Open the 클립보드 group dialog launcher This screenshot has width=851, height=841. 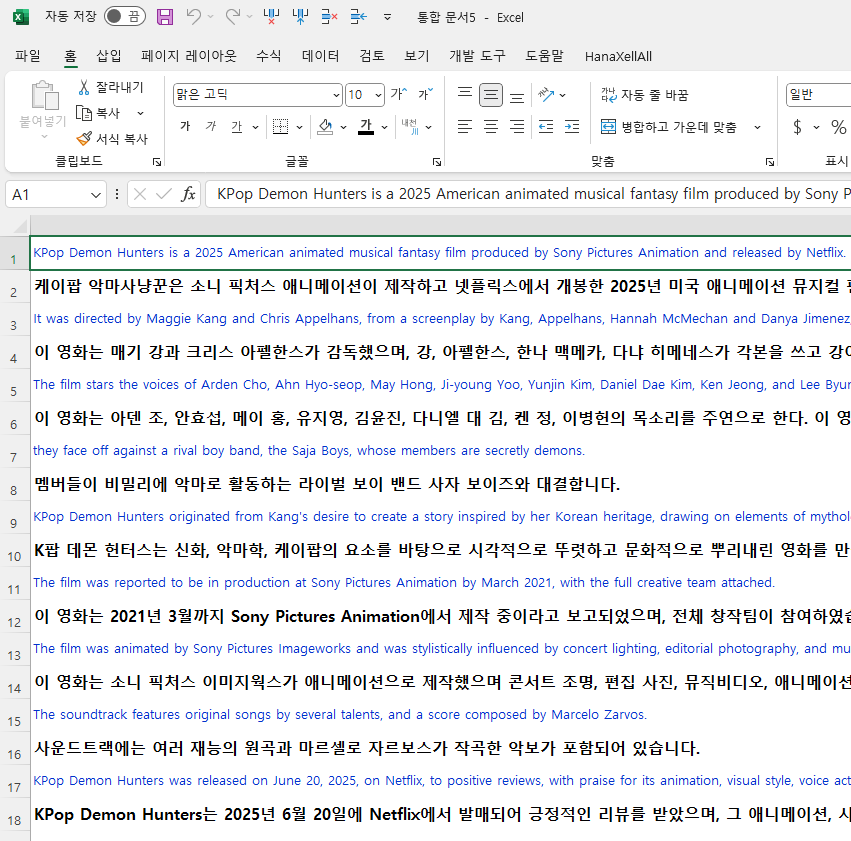157,162
